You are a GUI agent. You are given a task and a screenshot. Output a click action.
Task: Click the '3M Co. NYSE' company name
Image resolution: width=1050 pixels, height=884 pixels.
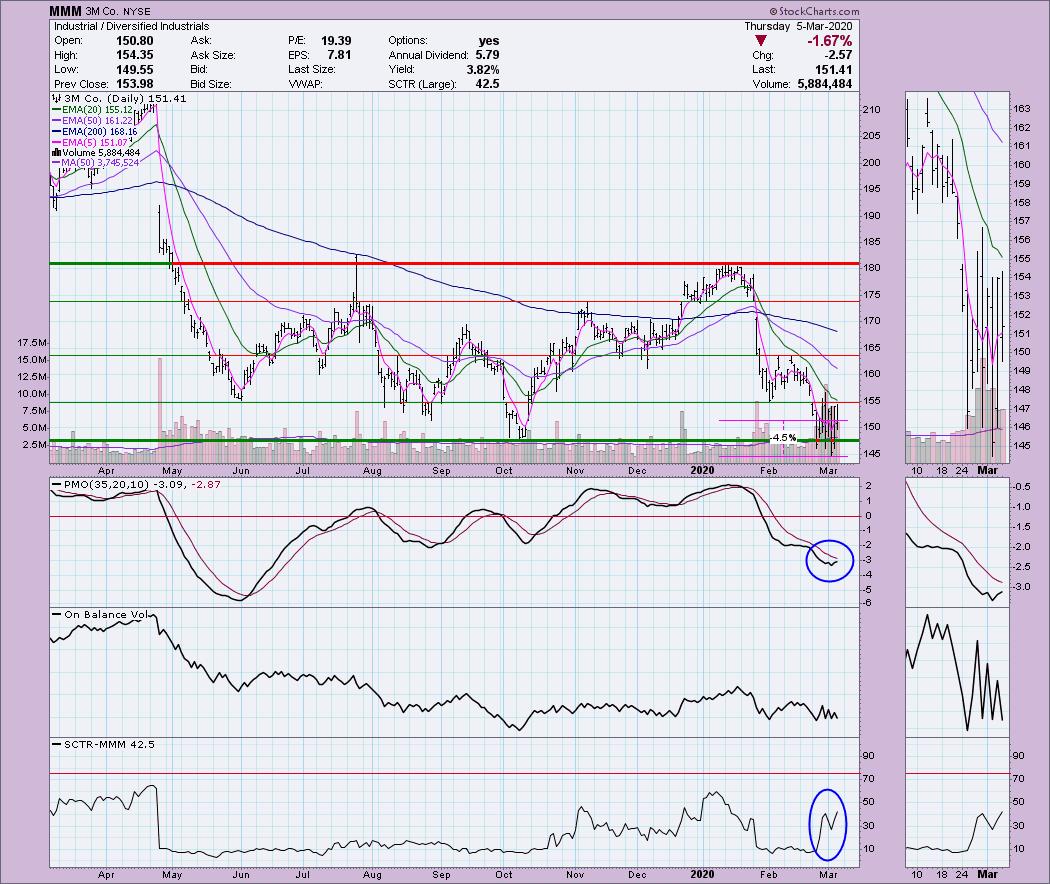(118, 11)
